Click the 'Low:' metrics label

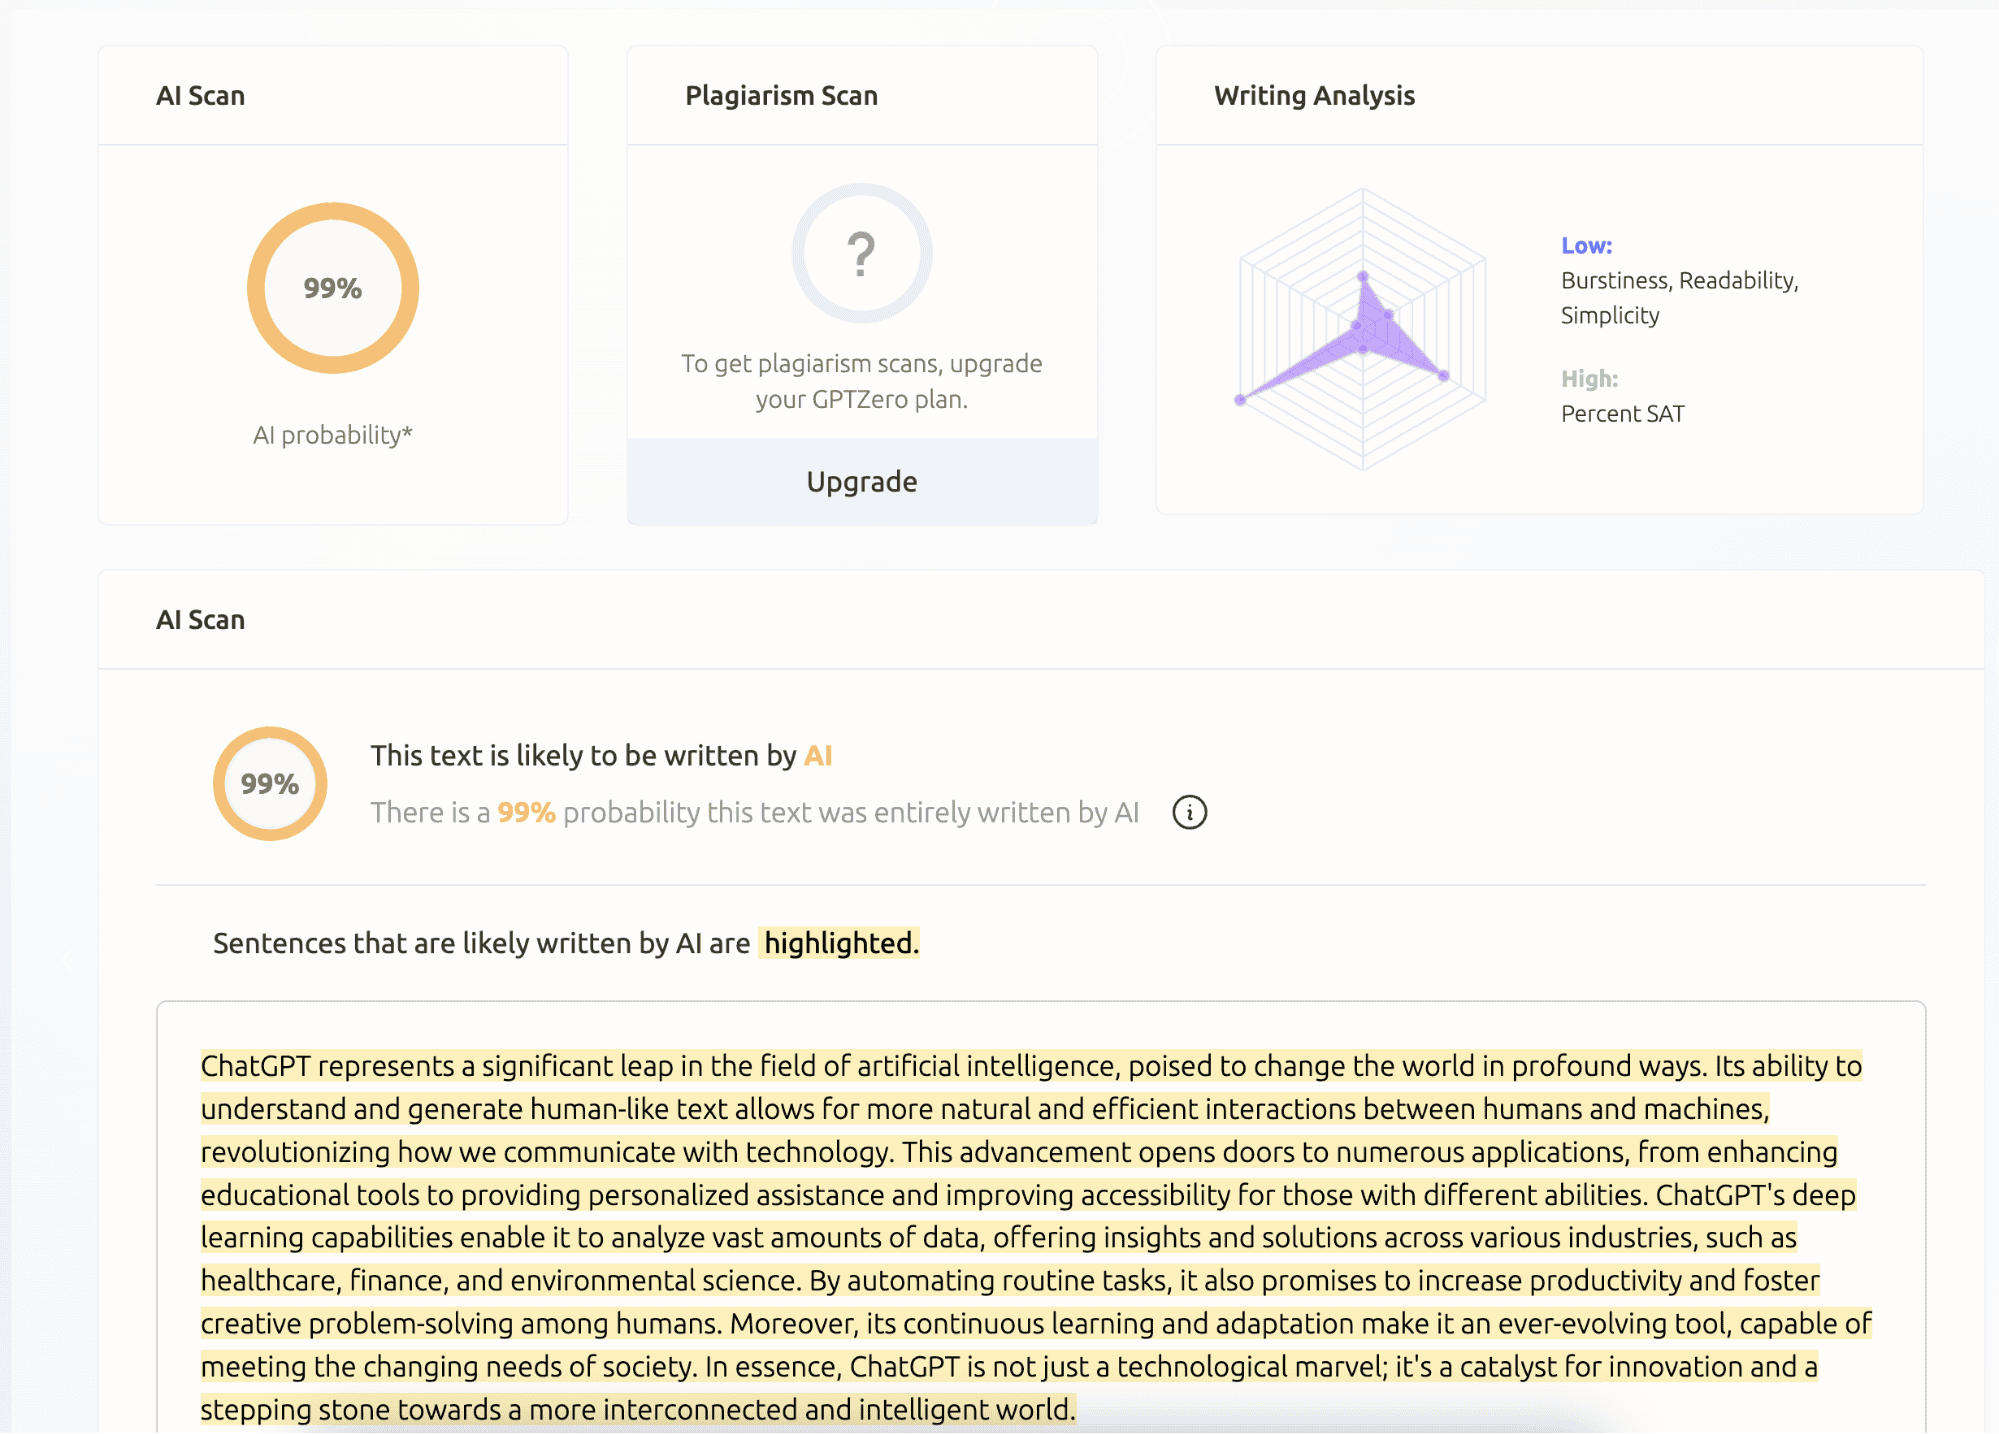1586,246
